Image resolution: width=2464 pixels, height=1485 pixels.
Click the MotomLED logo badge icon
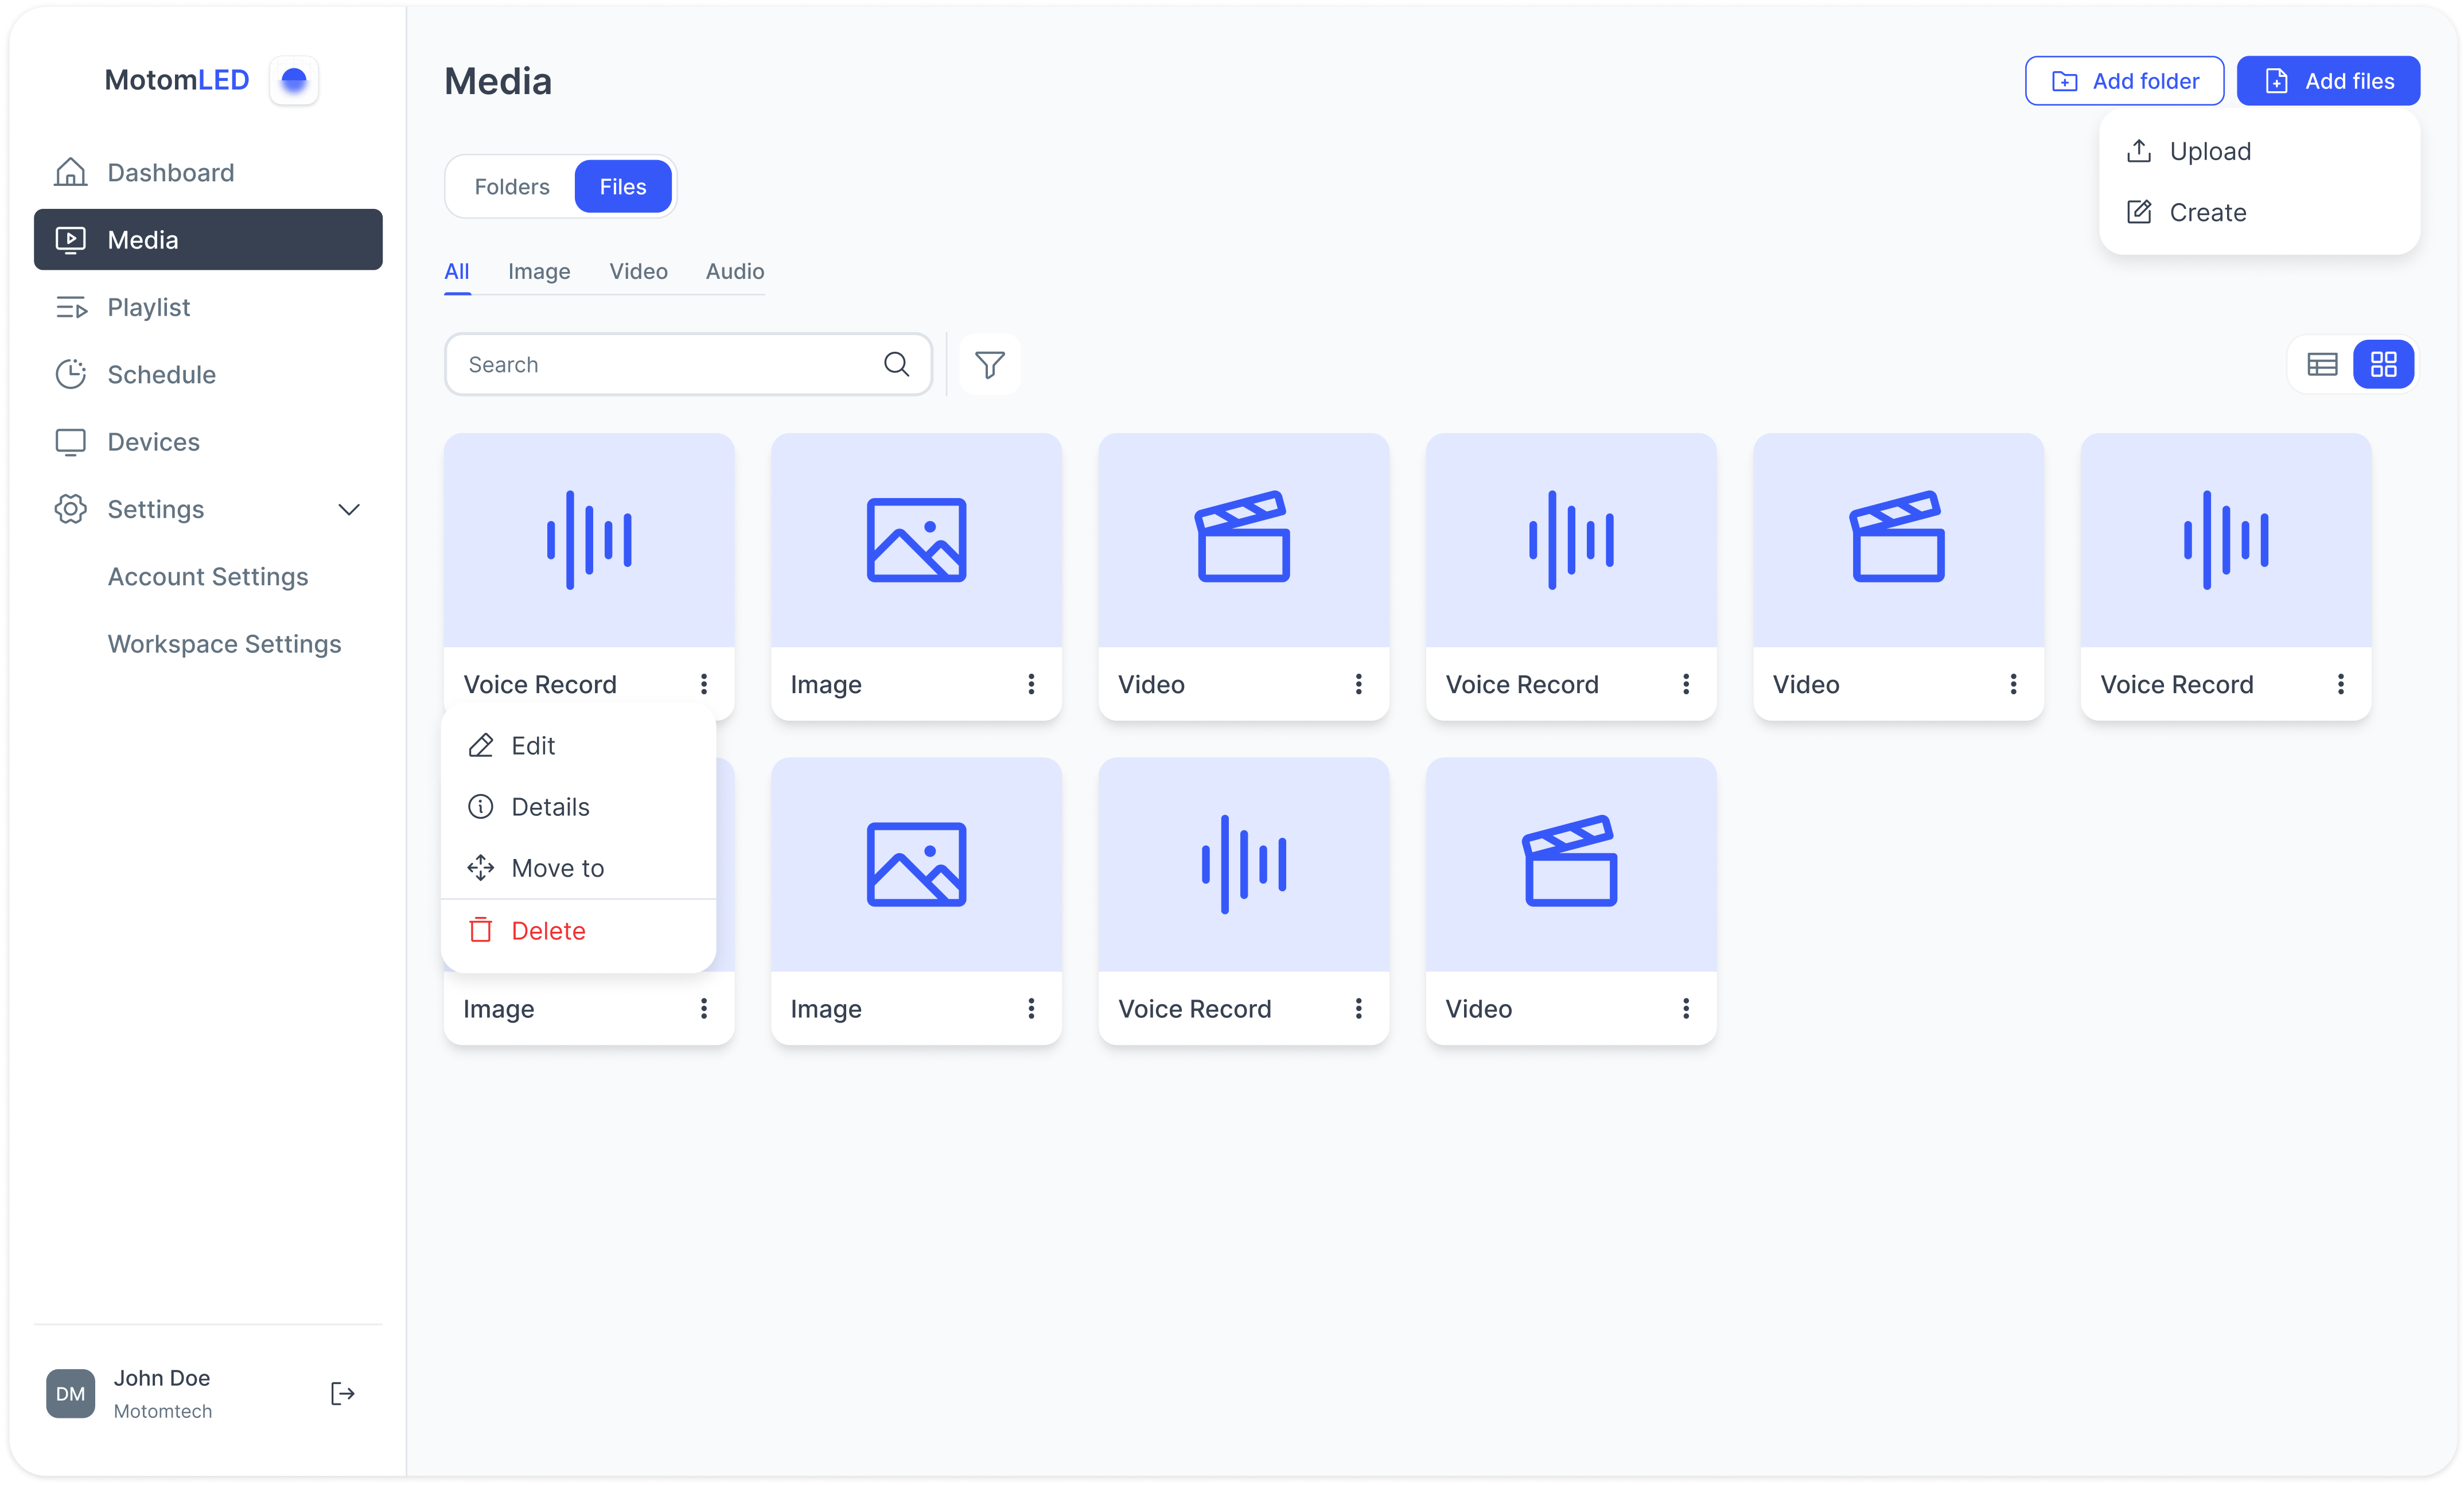point(293,80)
